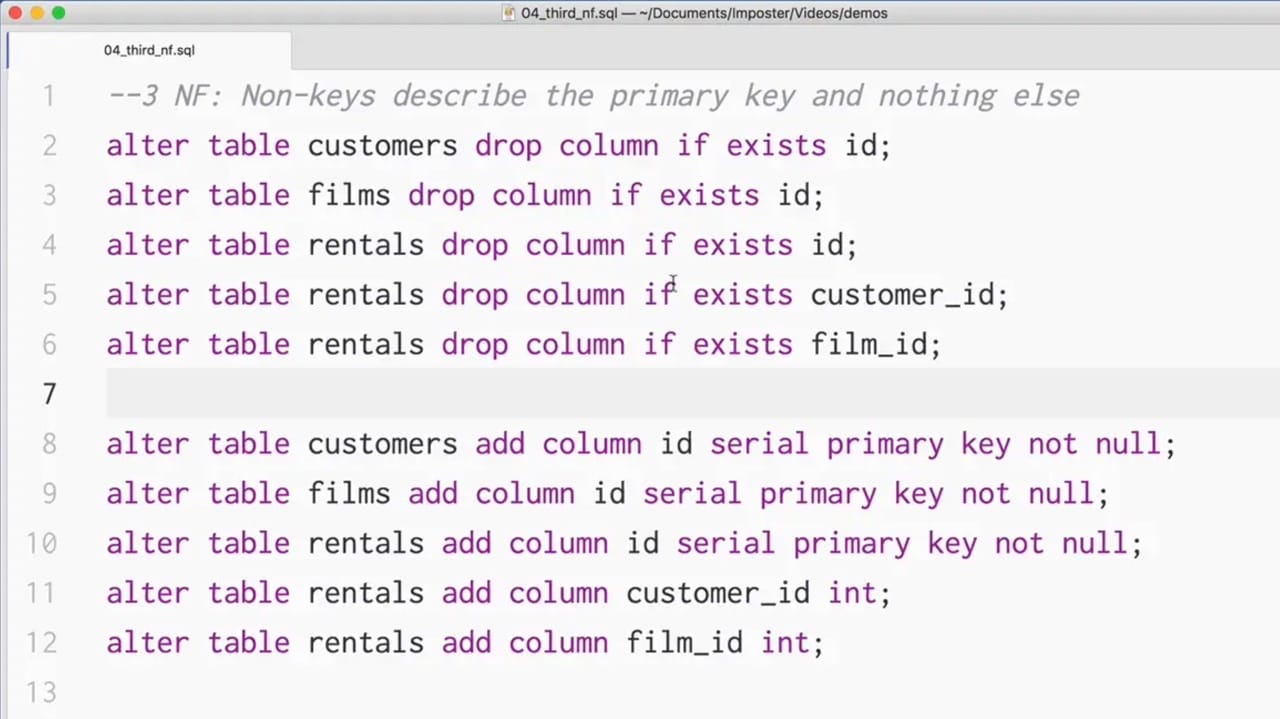This screenshot has width=1280, height=719.
Task: Select the 04_third_nf.sql tab
Action: pyautogui.click(x=148, y=50)
